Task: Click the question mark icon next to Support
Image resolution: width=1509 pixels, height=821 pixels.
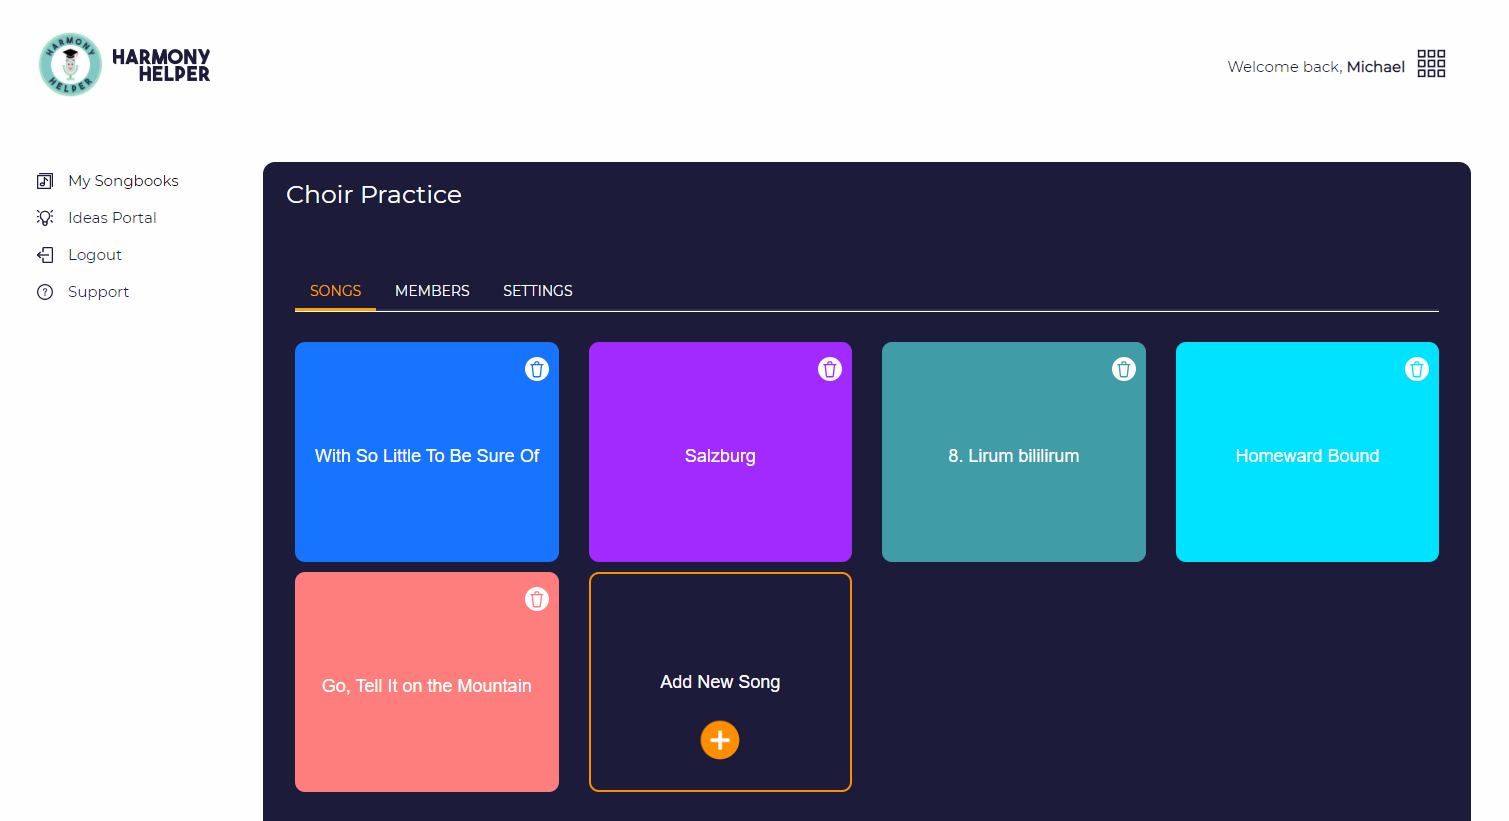Action: 45,291
